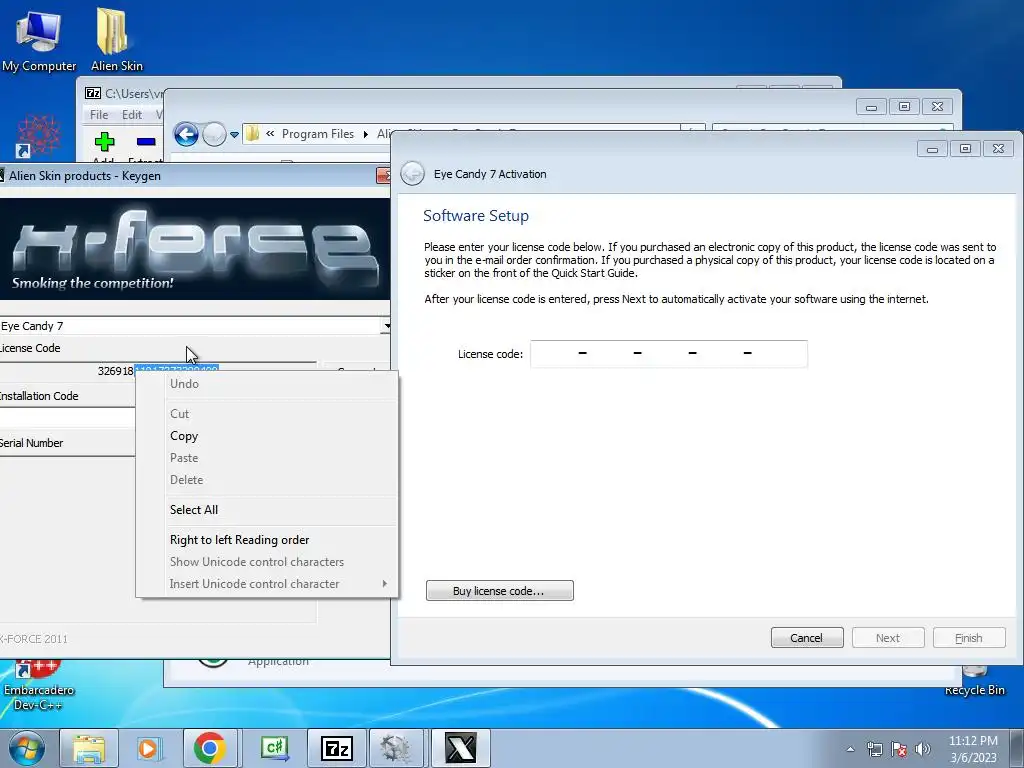Click the volume speaker tray icon
Screen dimensions: 1024x768
coord(923,749)
